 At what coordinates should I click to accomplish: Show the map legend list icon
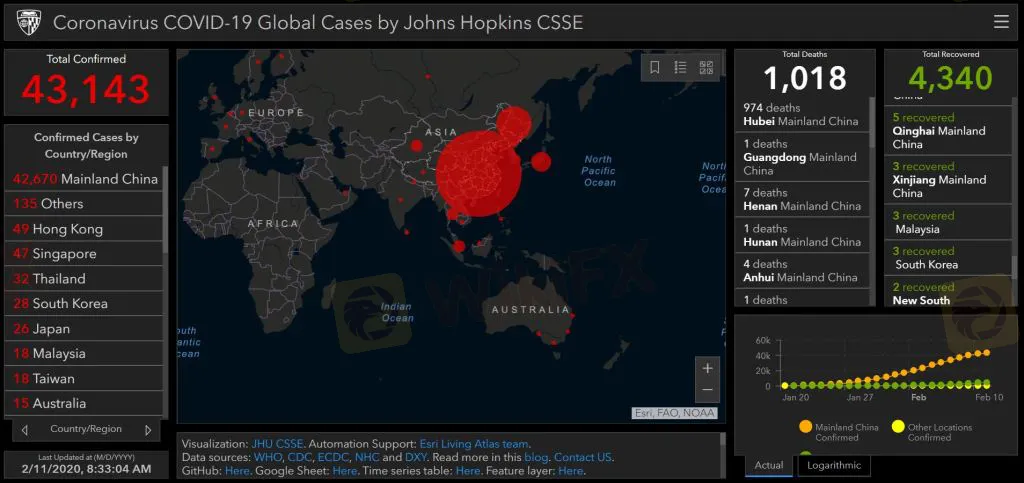tap(681, 68)
